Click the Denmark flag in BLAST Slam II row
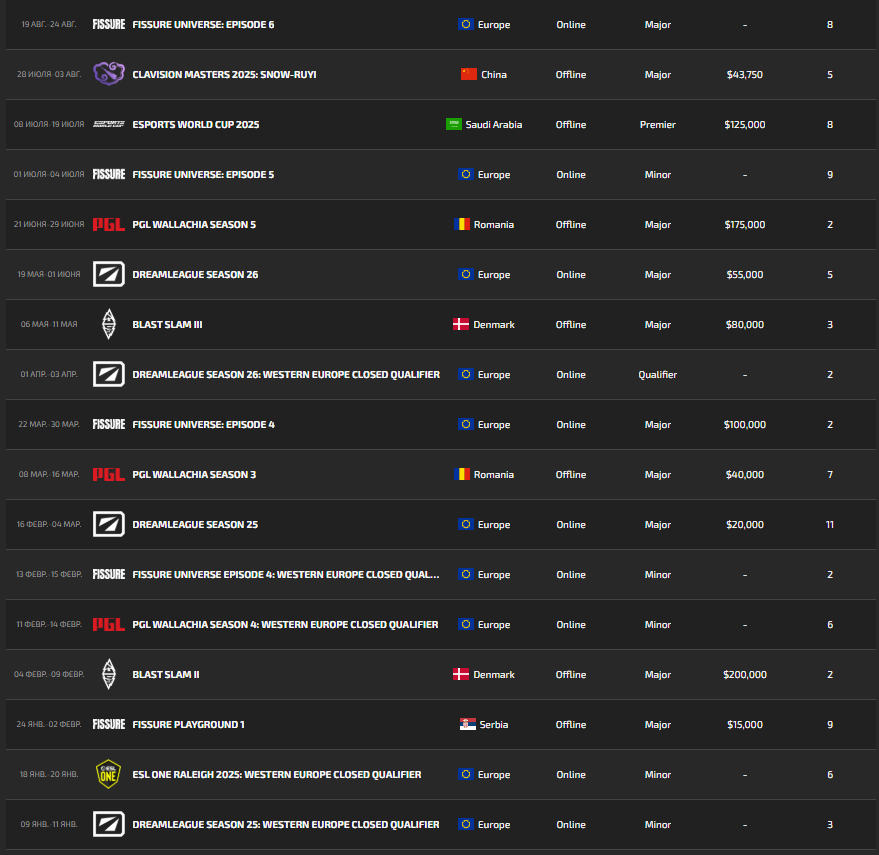The height and width of the screenshot is (855, 879). click(461, 674)
